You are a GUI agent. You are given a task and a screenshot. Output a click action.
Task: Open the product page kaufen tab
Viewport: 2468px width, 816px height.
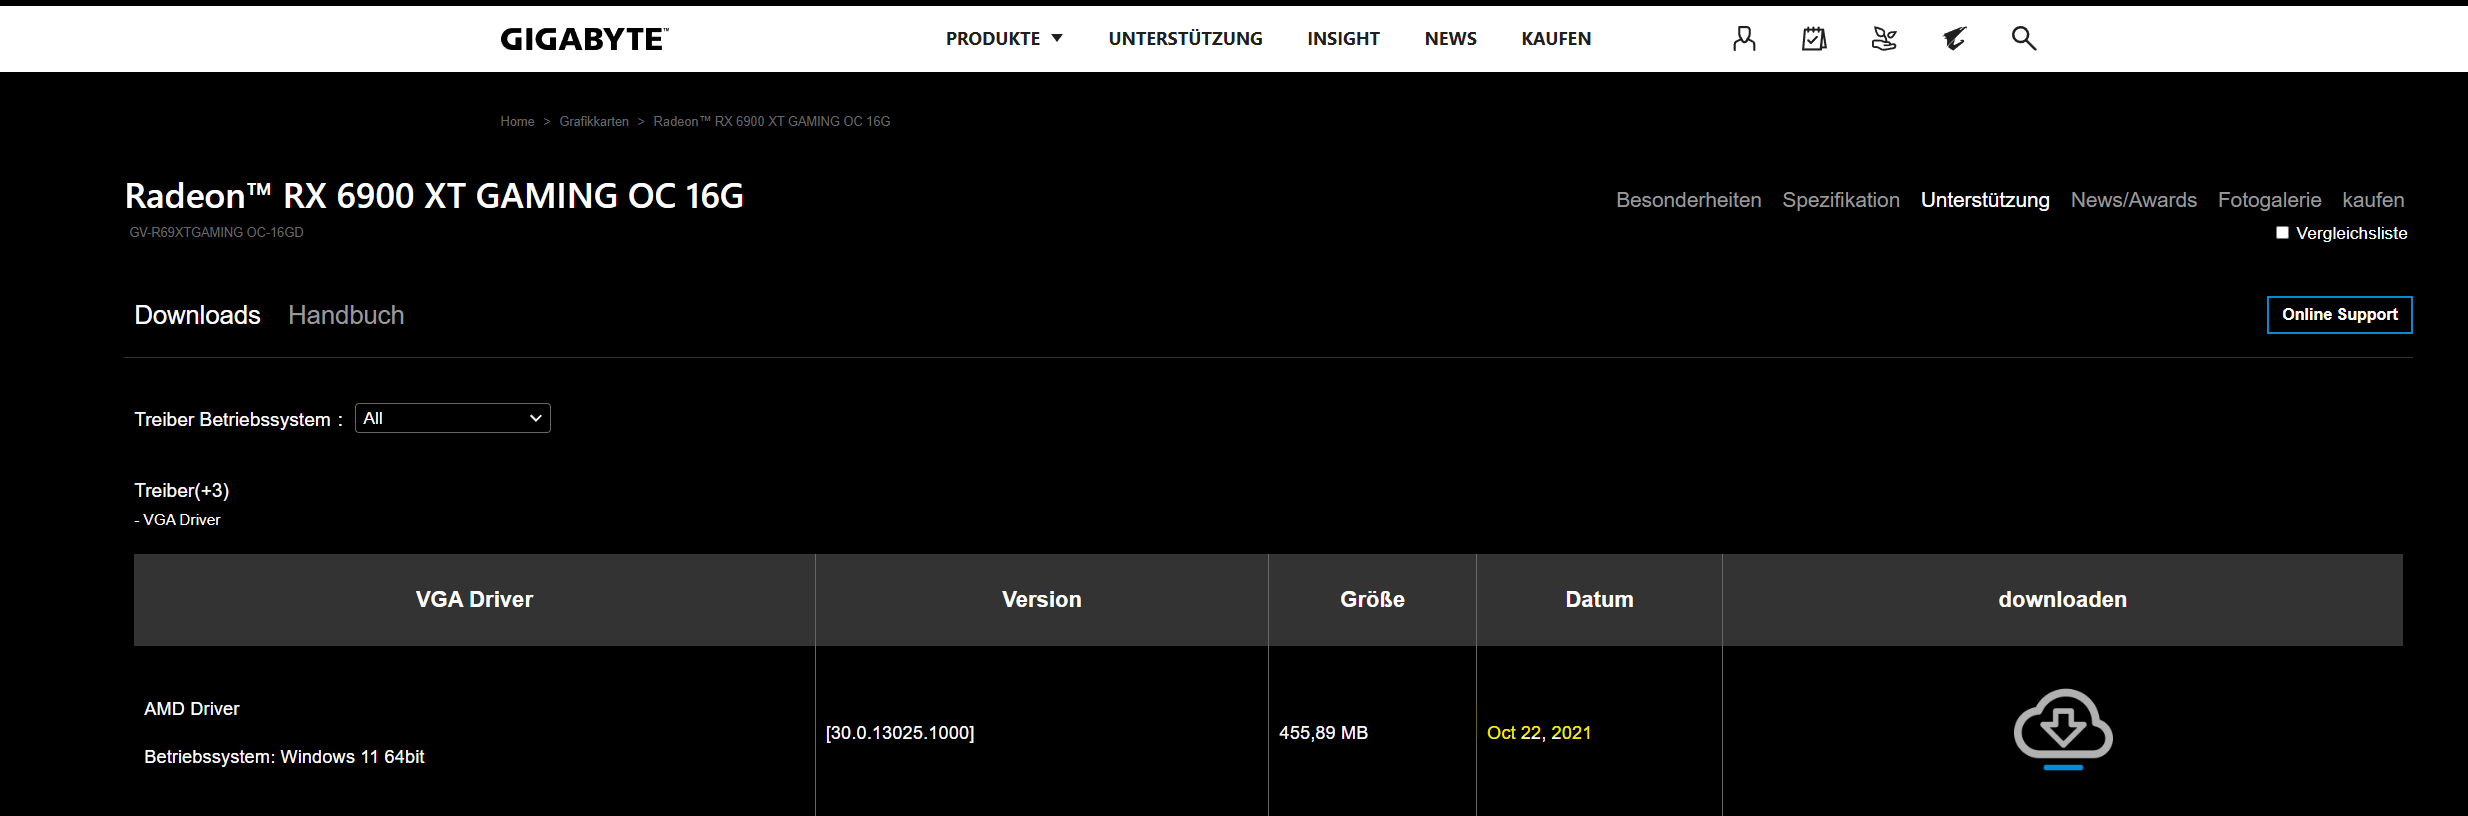click(x=2373, y=200)
